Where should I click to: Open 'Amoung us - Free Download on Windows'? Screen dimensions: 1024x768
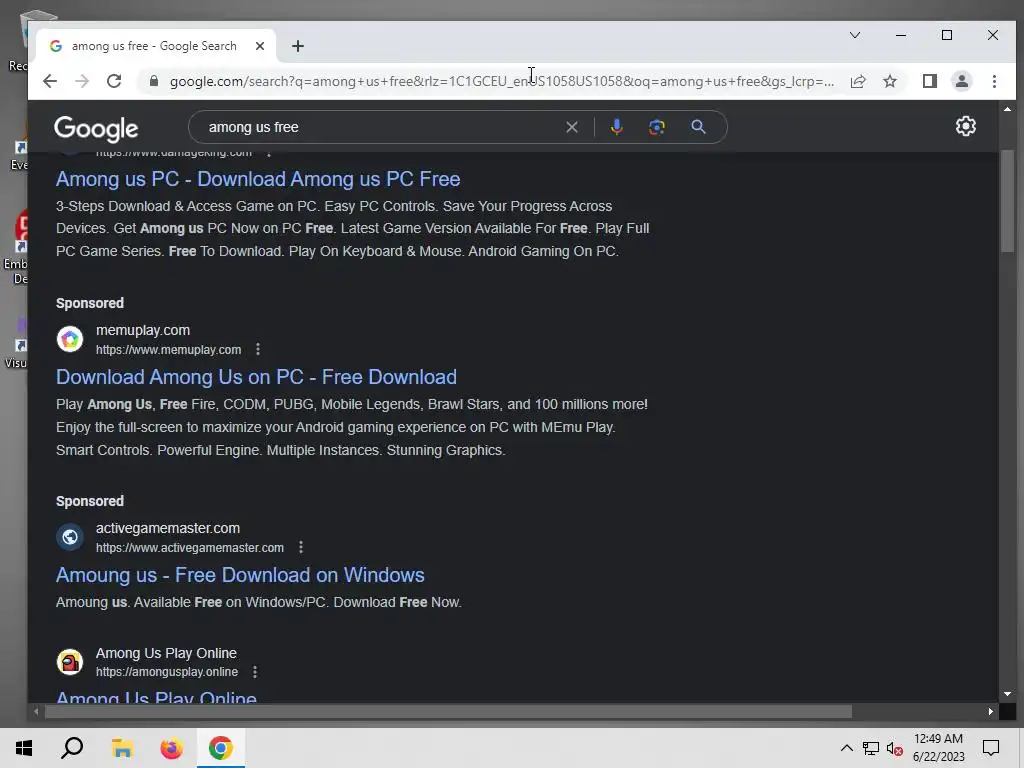pos(240,575)
